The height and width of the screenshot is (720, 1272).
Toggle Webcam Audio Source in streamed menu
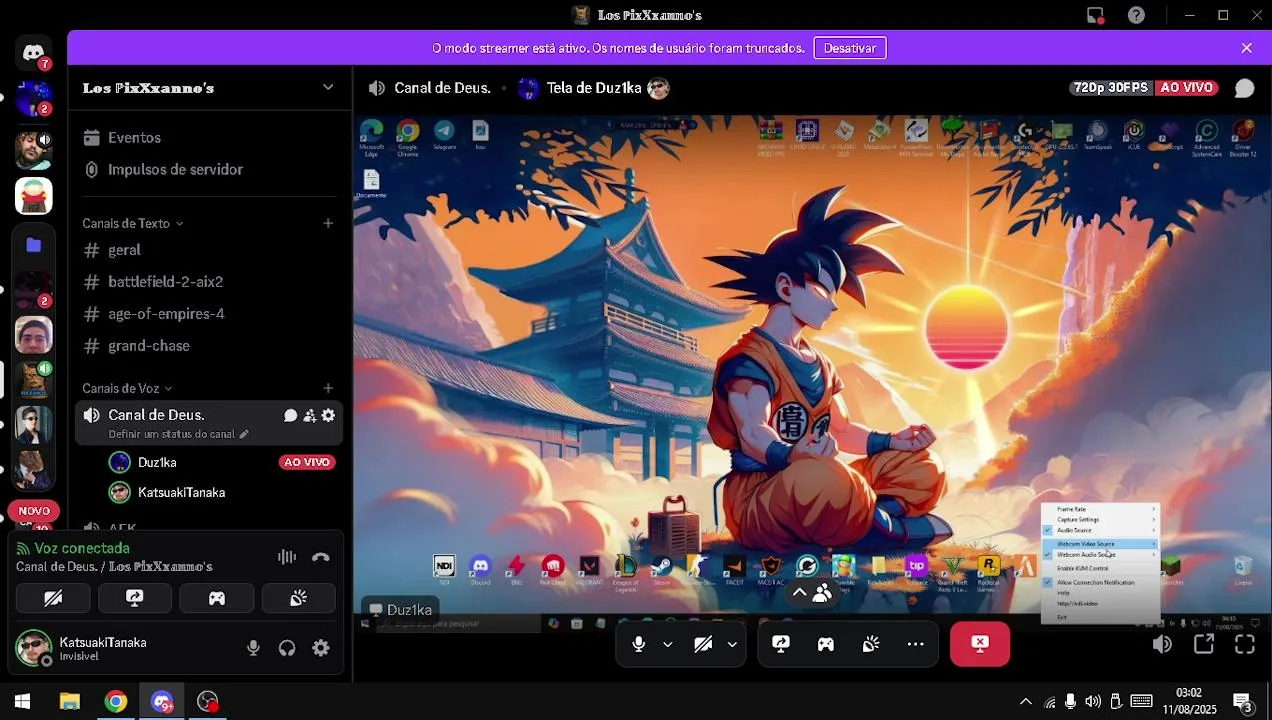point(1099,554)
